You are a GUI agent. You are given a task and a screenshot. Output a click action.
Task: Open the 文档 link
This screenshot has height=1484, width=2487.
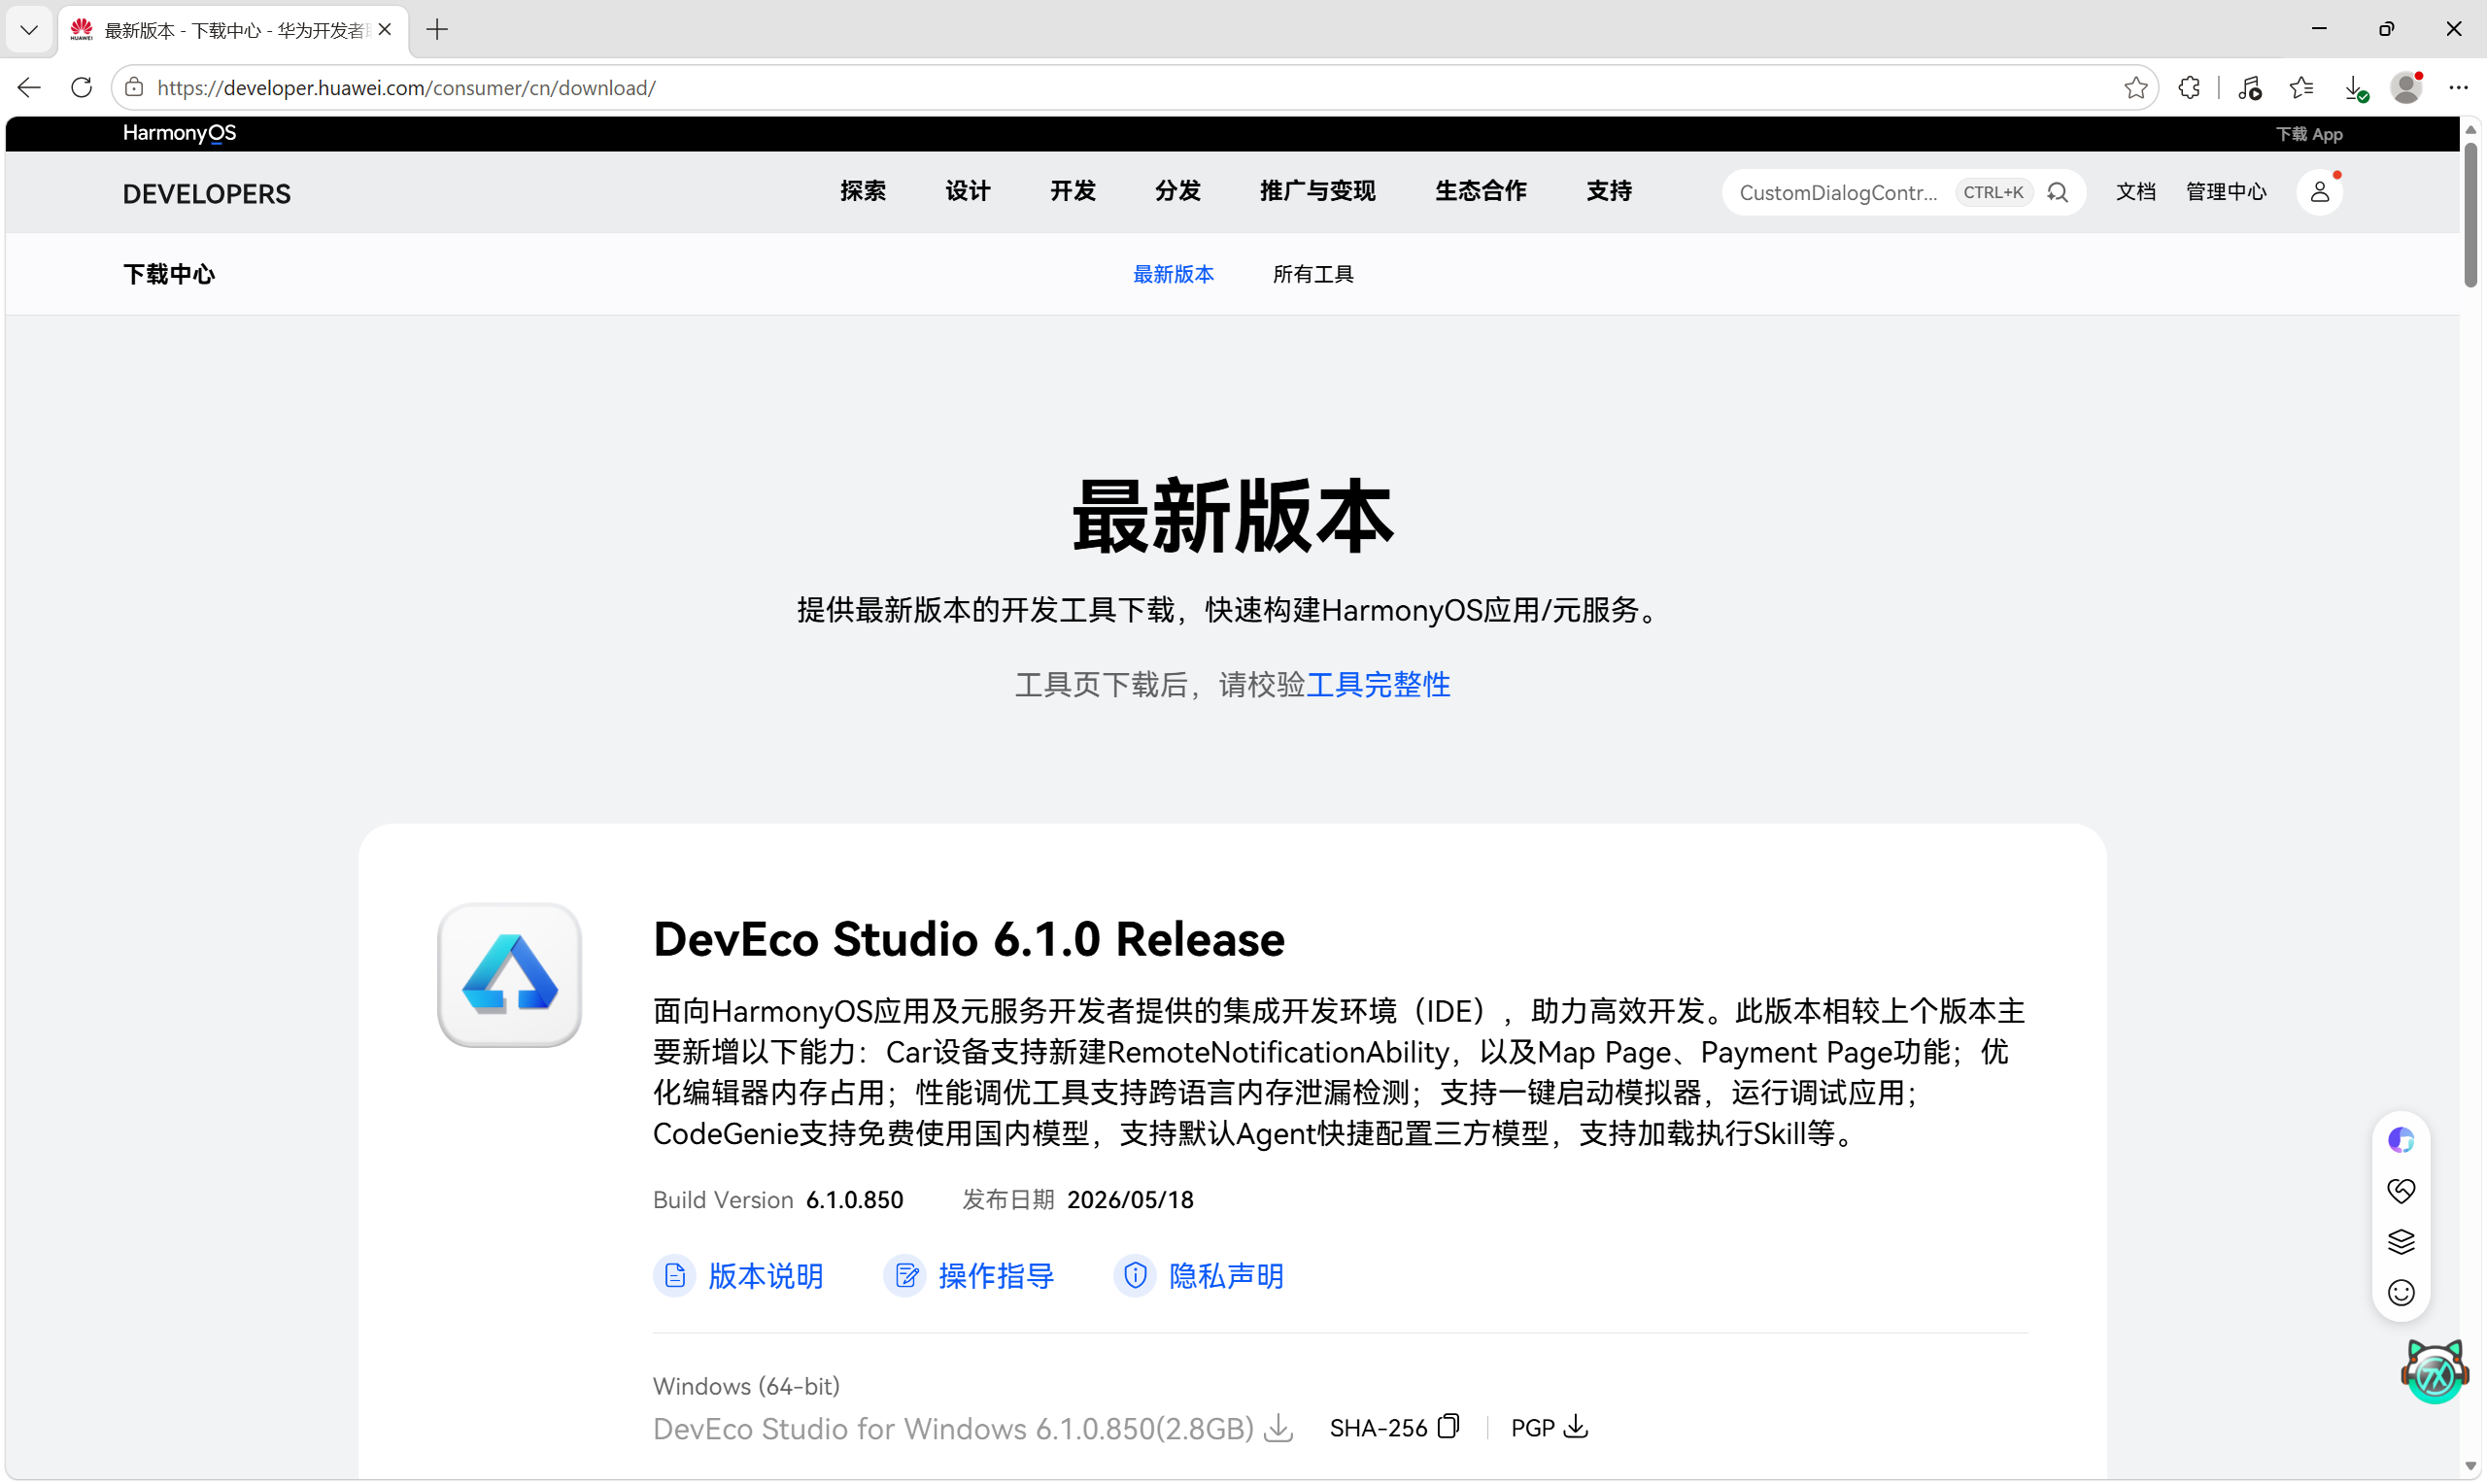click(x=2135, y=192)
